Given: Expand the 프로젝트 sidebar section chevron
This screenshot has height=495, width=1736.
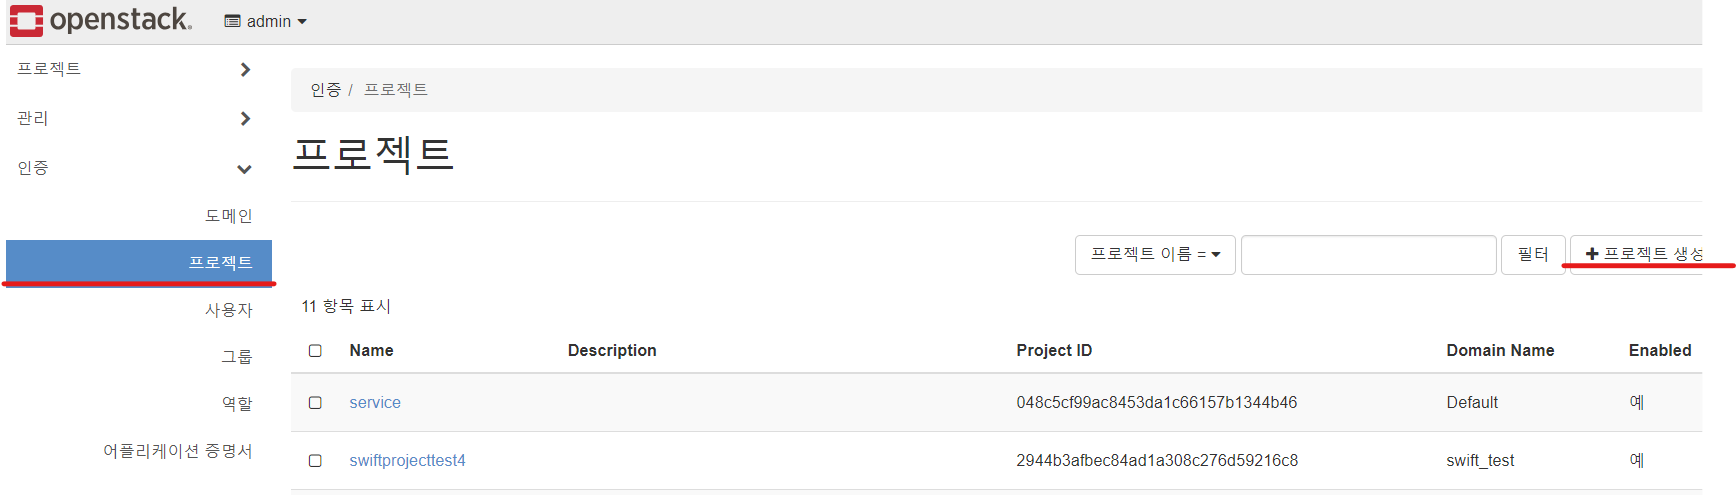Looking at the screenshot, I should pos(245,69).
